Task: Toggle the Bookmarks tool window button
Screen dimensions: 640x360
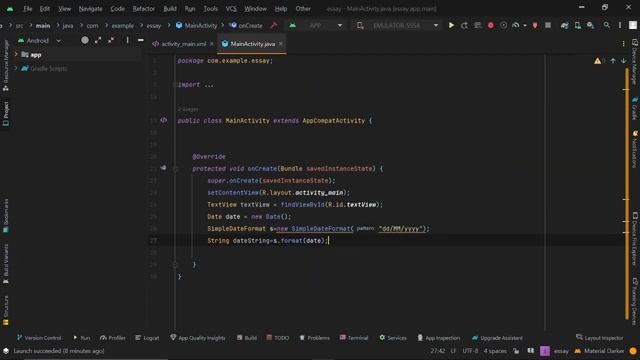Action: tap(6, 216)
